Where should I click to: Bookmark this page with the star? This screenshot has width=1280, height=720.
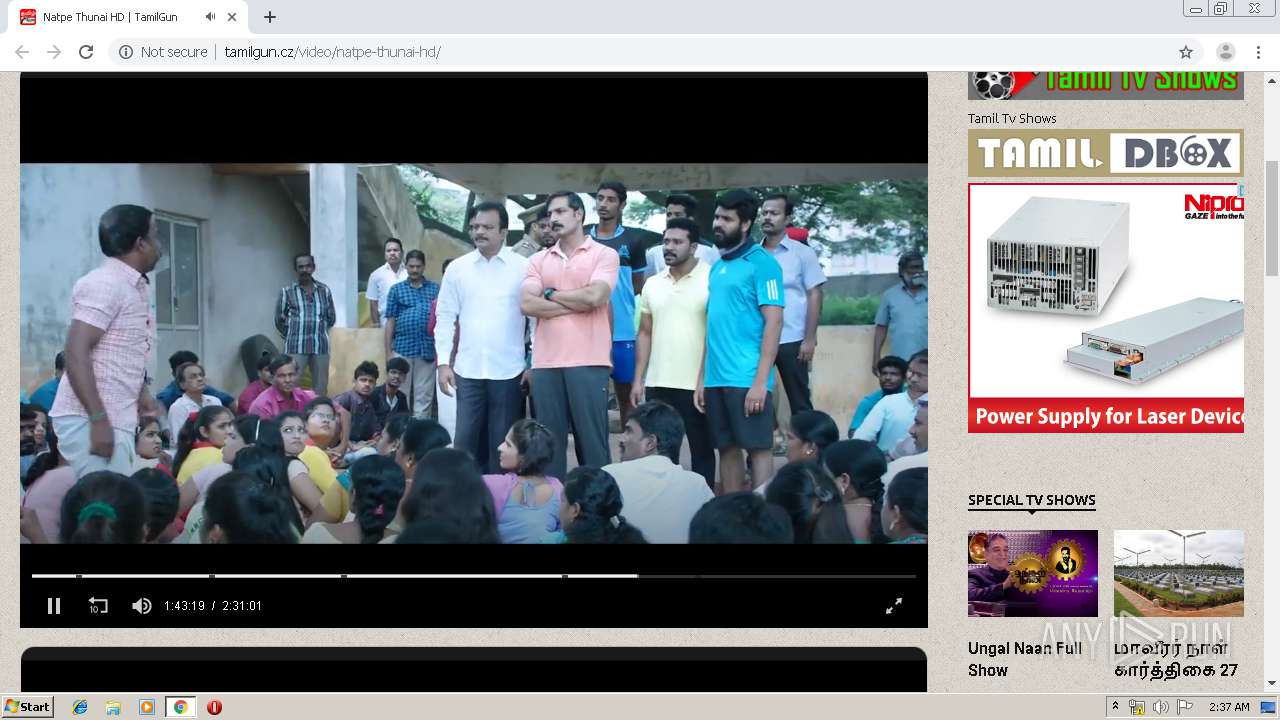[1186, 52]
